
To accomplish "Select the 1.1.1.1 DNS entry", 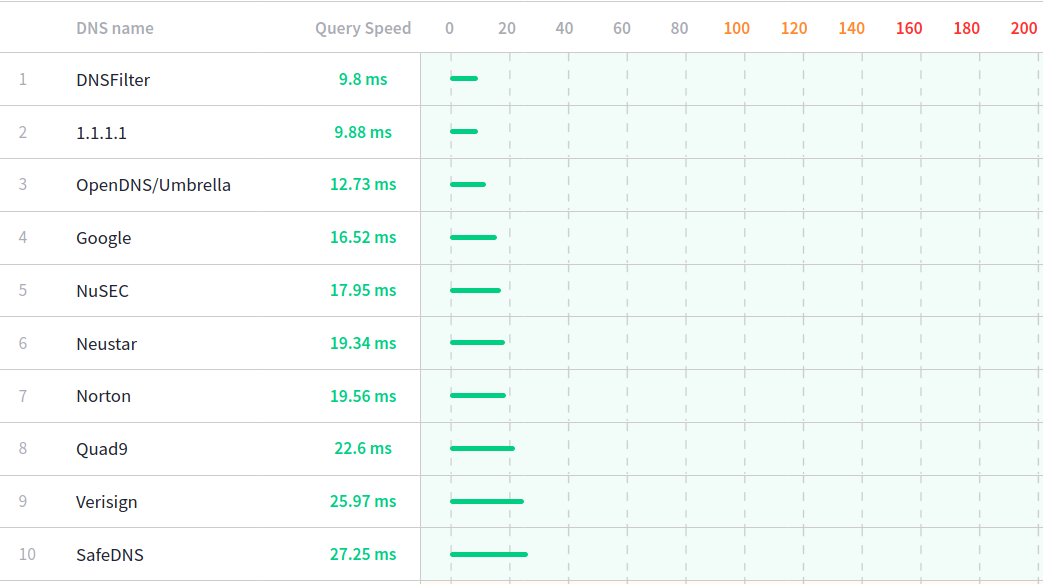I will (x=101, y=133).
